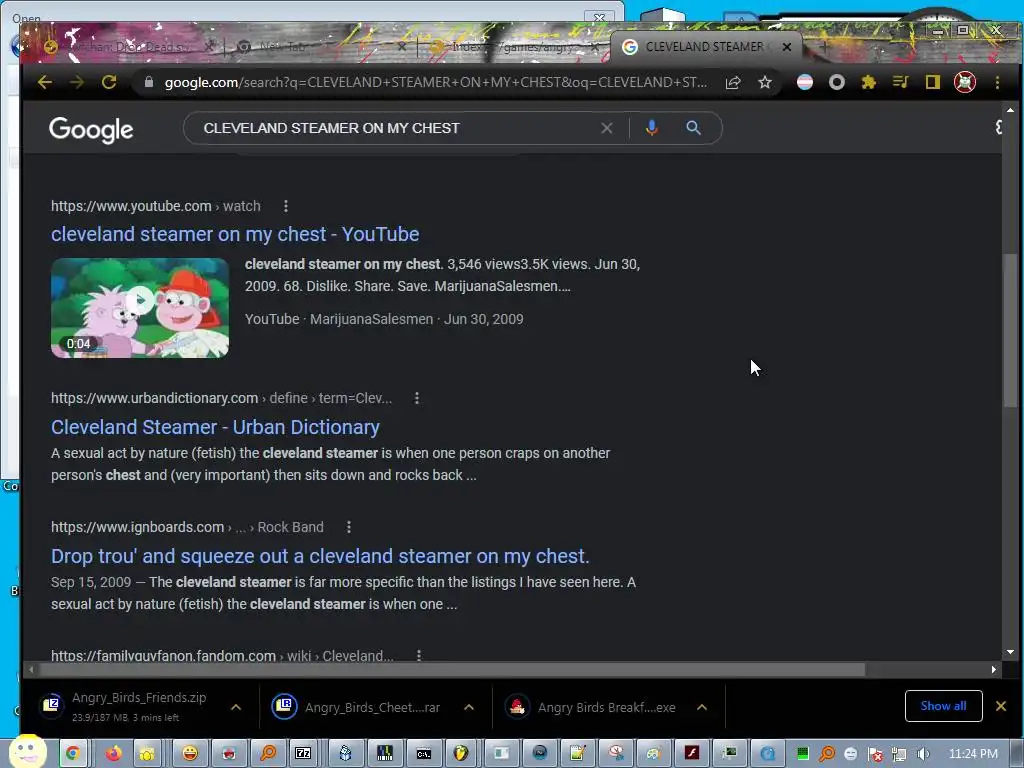Viewport: 1024px width, 768px height.
Task: View site info via the padlock icon
Action: pos(149,82)
